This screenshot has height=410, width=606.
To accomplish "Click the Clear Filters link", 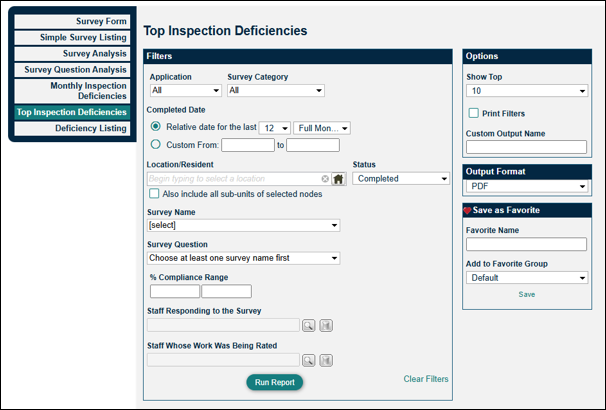I will pos(426,379).
